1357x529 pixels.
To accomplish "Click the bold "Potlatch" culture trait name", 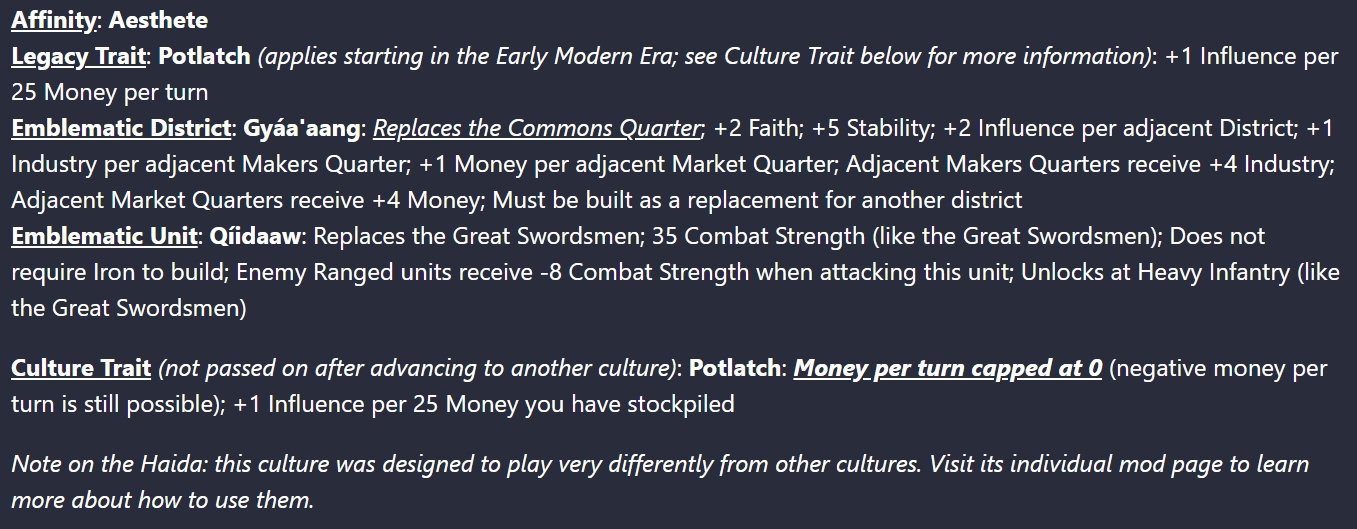I will (735, 368).
